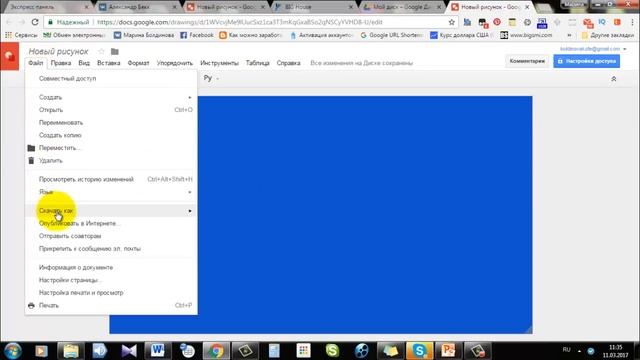Open the 'Справка' menu
This screenshot has width=640, height=360.
(x=289, y=63)
